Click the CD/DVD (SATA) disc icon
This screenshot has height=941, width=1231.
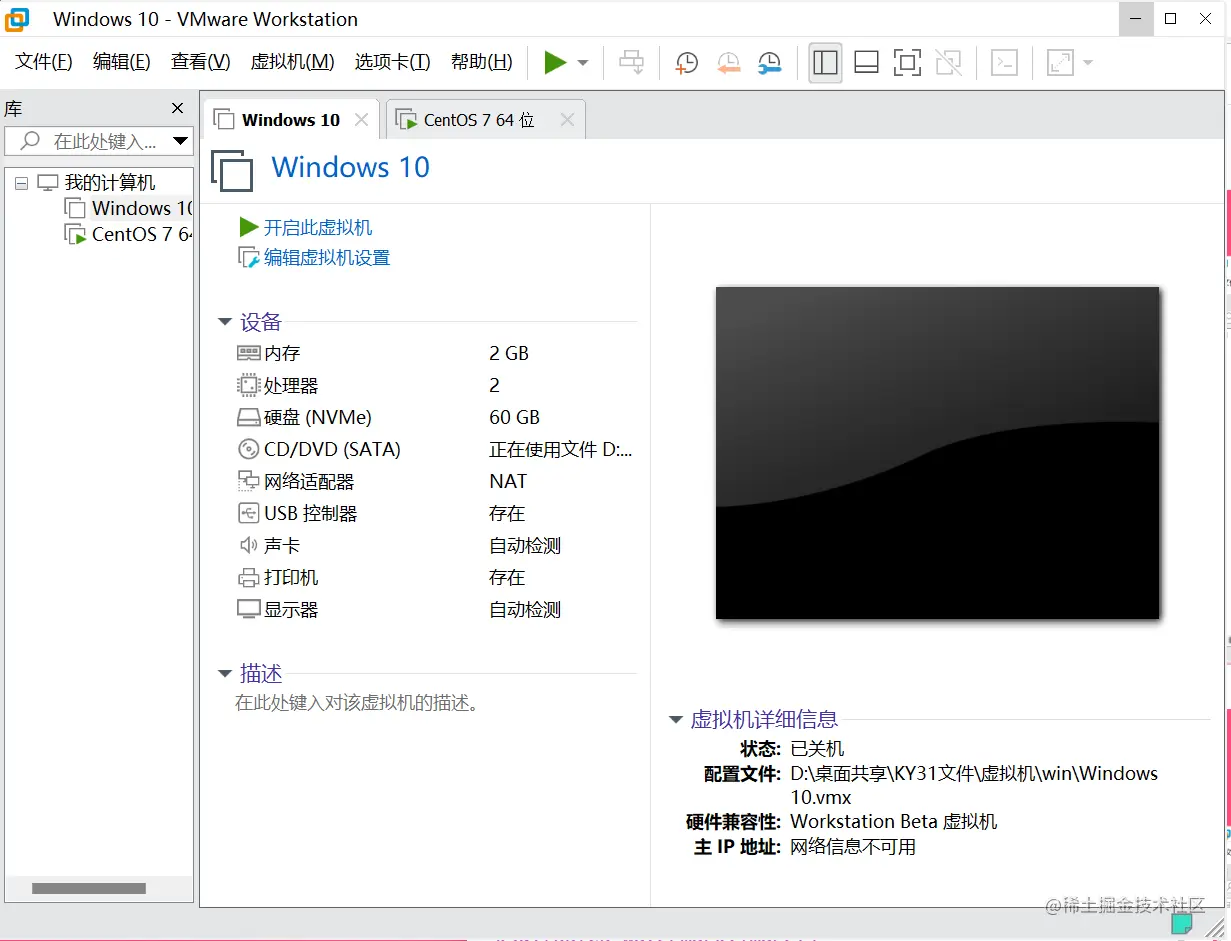click(x=248, y=449)
